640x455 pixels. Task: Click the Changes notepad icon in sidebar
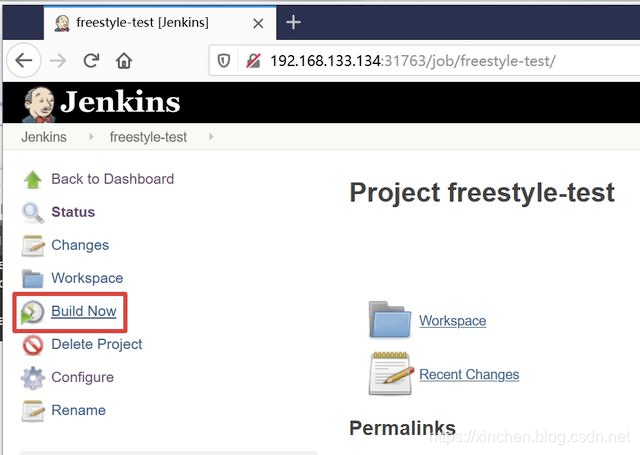pyautogui.click(x=33, y=246)
